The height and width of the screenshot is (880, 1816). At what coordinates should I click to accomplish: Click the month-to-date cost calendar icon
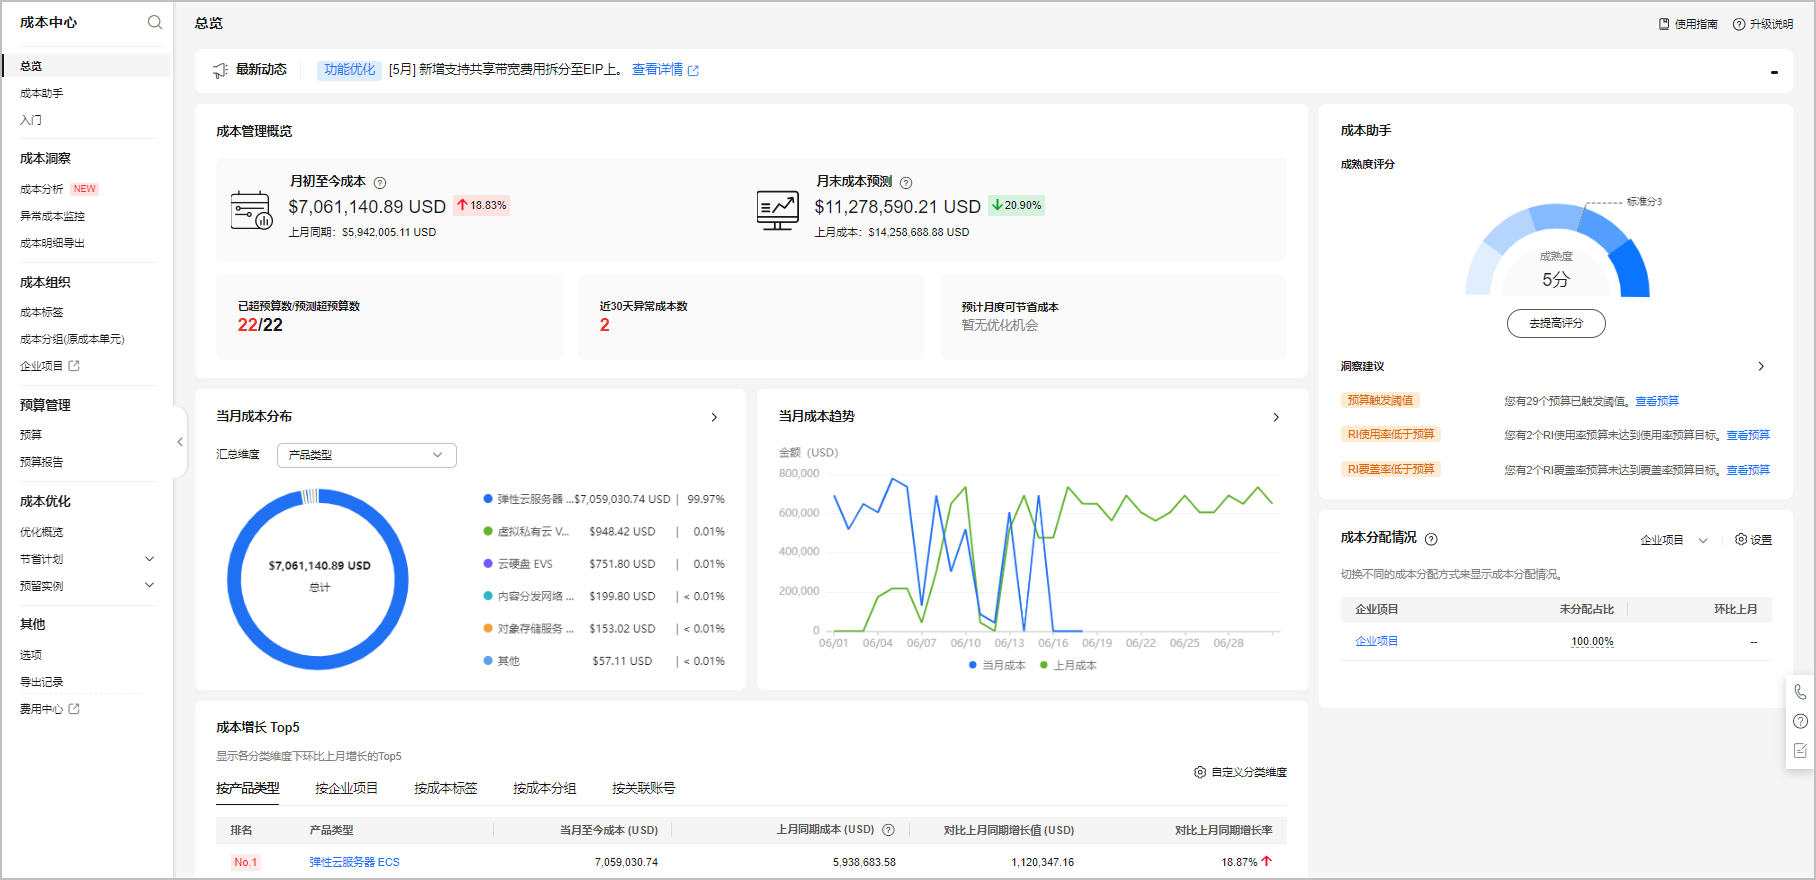tap(251, 210)
